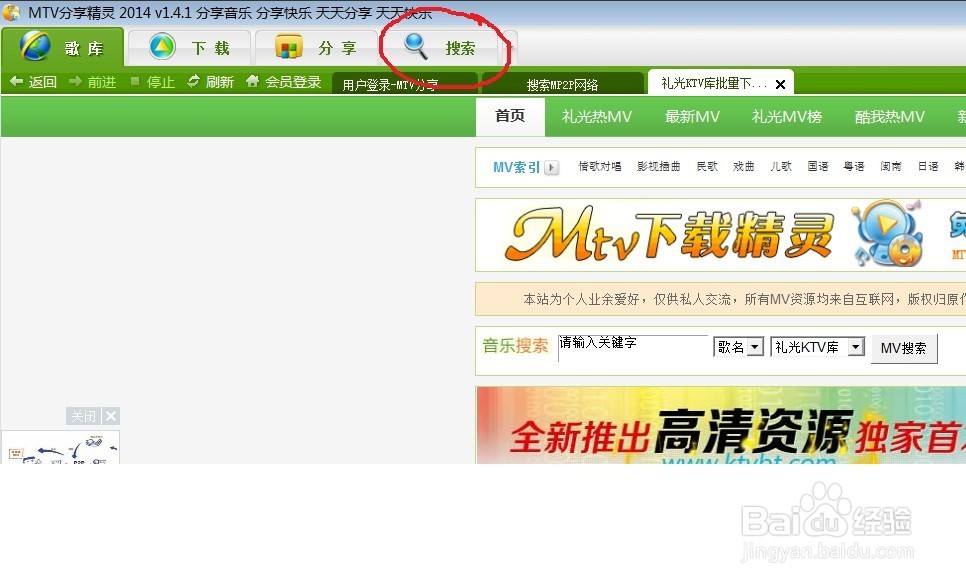
Task: Open the 最新MV section
Action: coord(692,116)
